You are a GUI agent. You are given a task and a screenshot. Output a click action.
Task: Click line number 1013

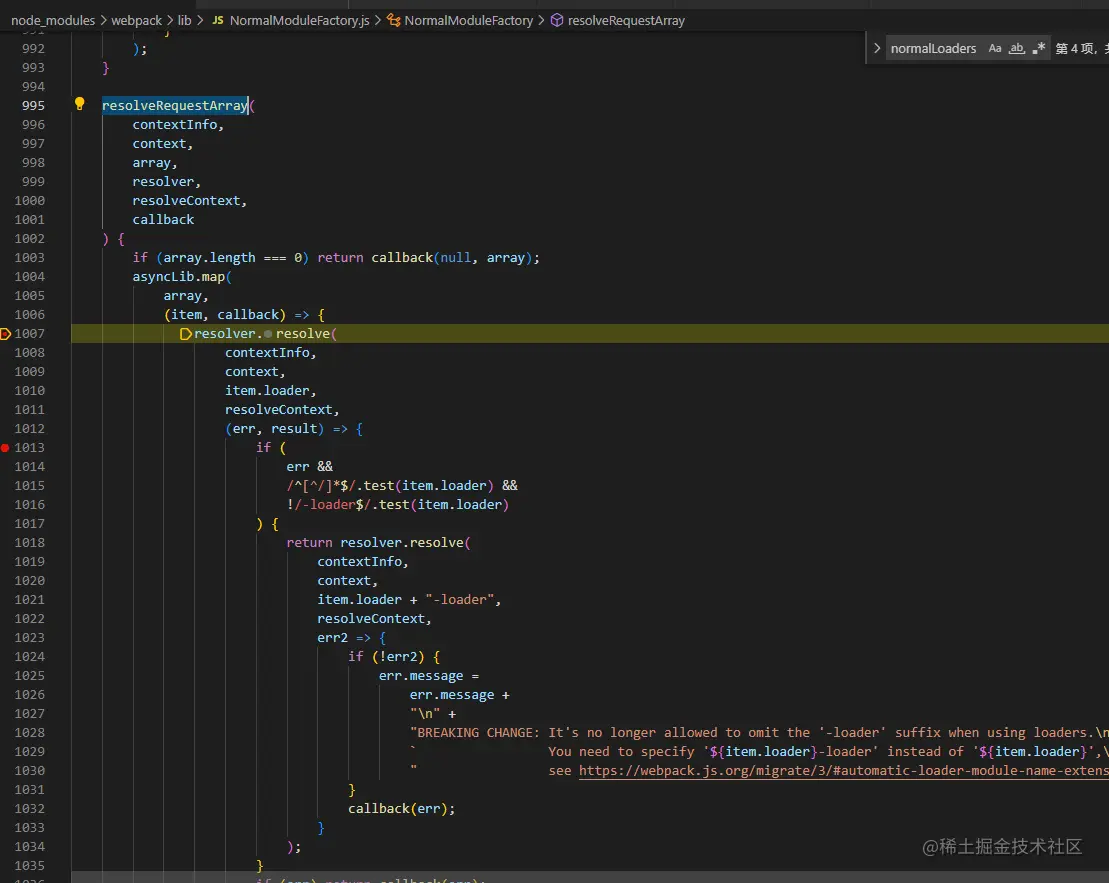tap(30, 447)
